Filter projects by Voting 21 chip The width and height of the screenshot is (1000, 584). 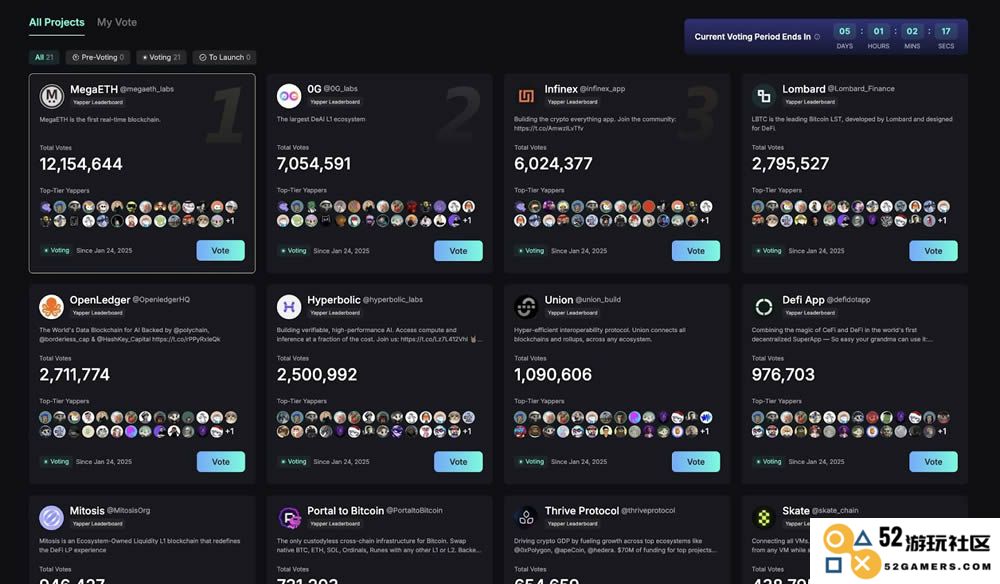[161, 57]
